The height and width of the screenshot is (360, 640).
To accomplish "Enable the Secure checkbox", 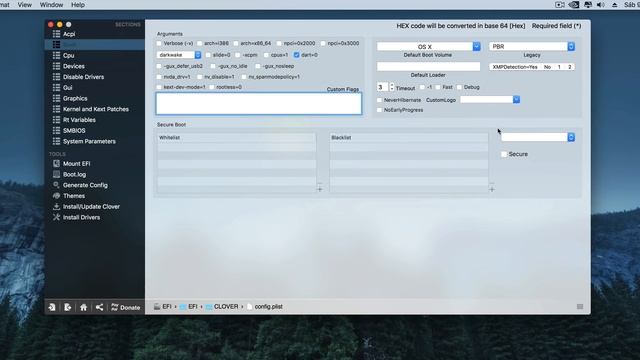I will pos(504,154).
